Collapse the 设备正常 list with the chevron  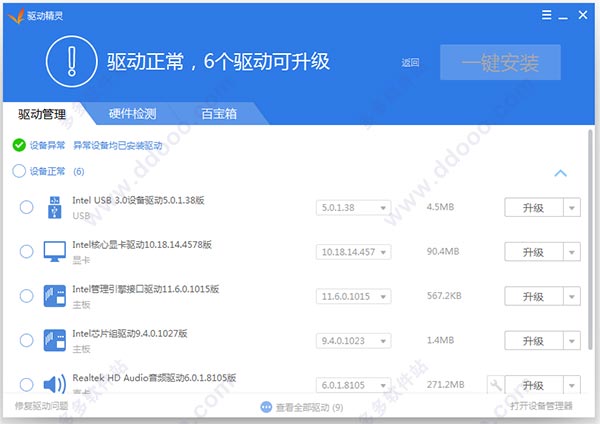point(561,173)
